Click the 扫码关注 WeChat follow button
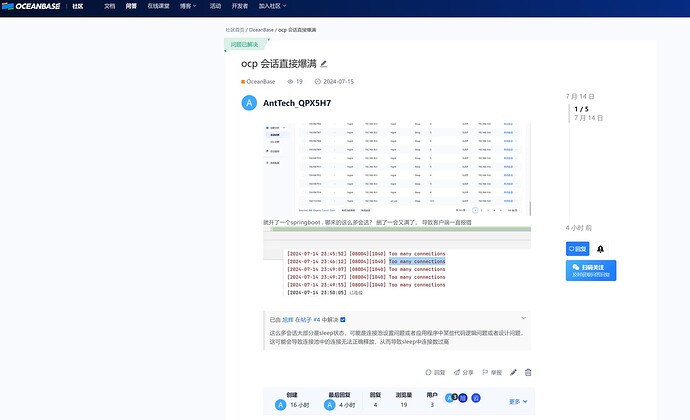 click(591, 270)
